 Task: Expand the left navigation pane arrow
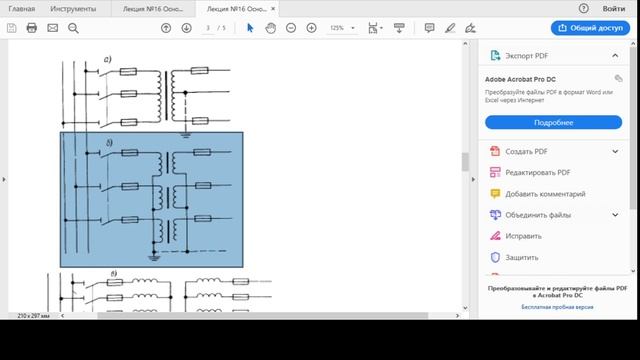click(x=4, y=179)
